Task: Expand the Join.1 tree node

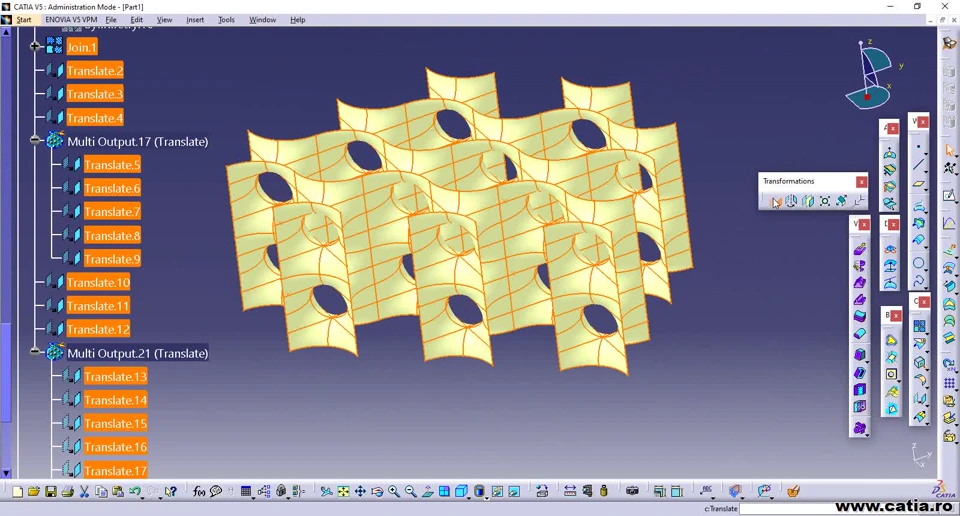Action: (x=35, y=47)
